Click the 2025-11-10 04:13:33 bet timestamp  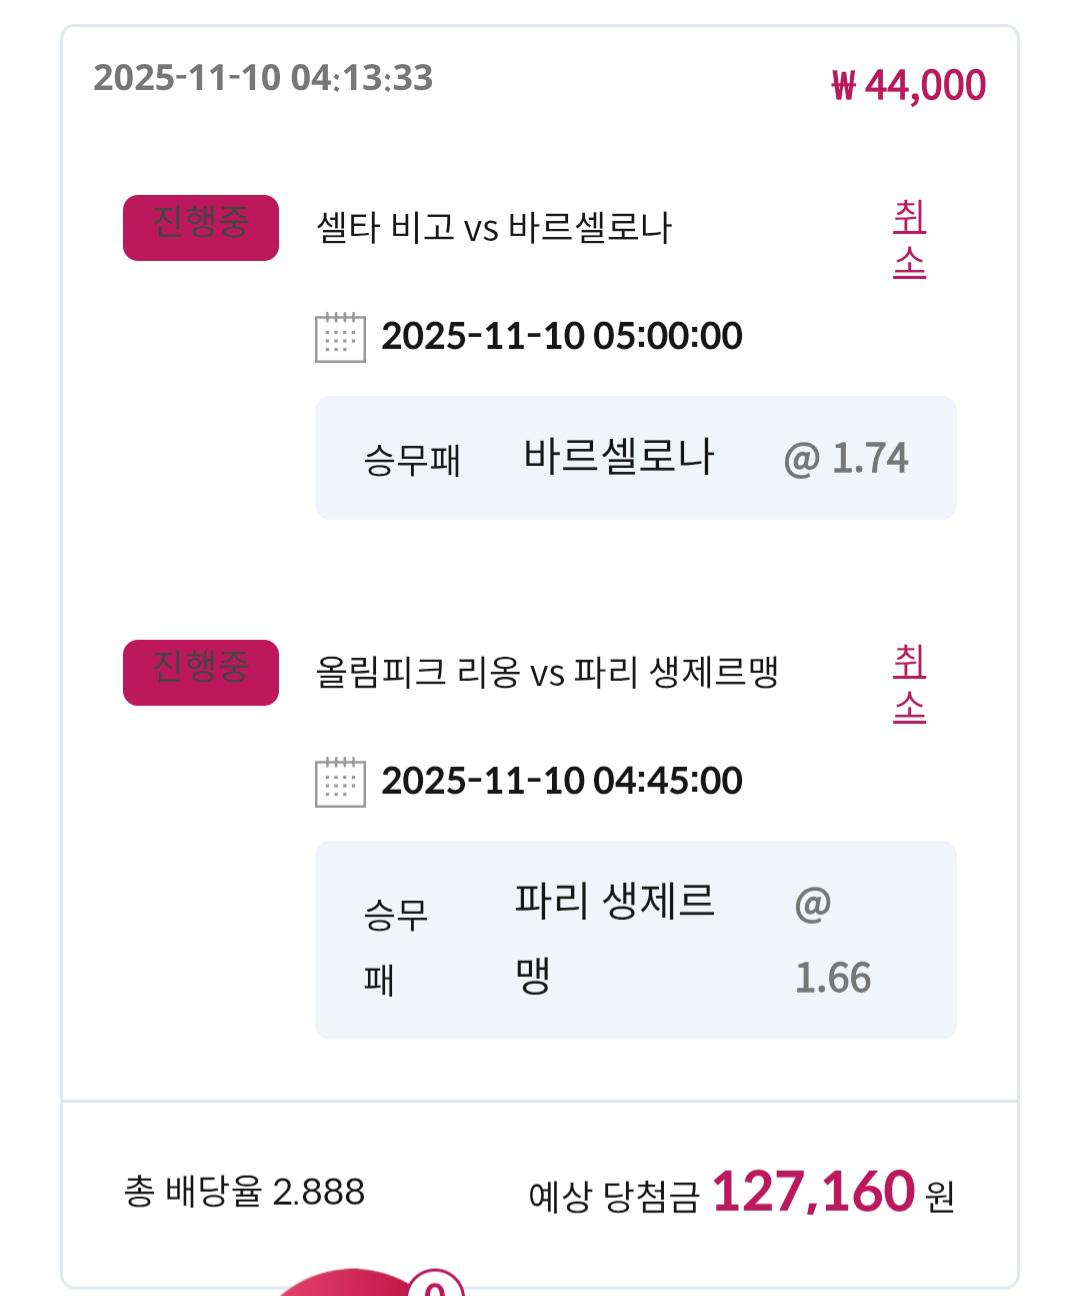pos(263,78)
